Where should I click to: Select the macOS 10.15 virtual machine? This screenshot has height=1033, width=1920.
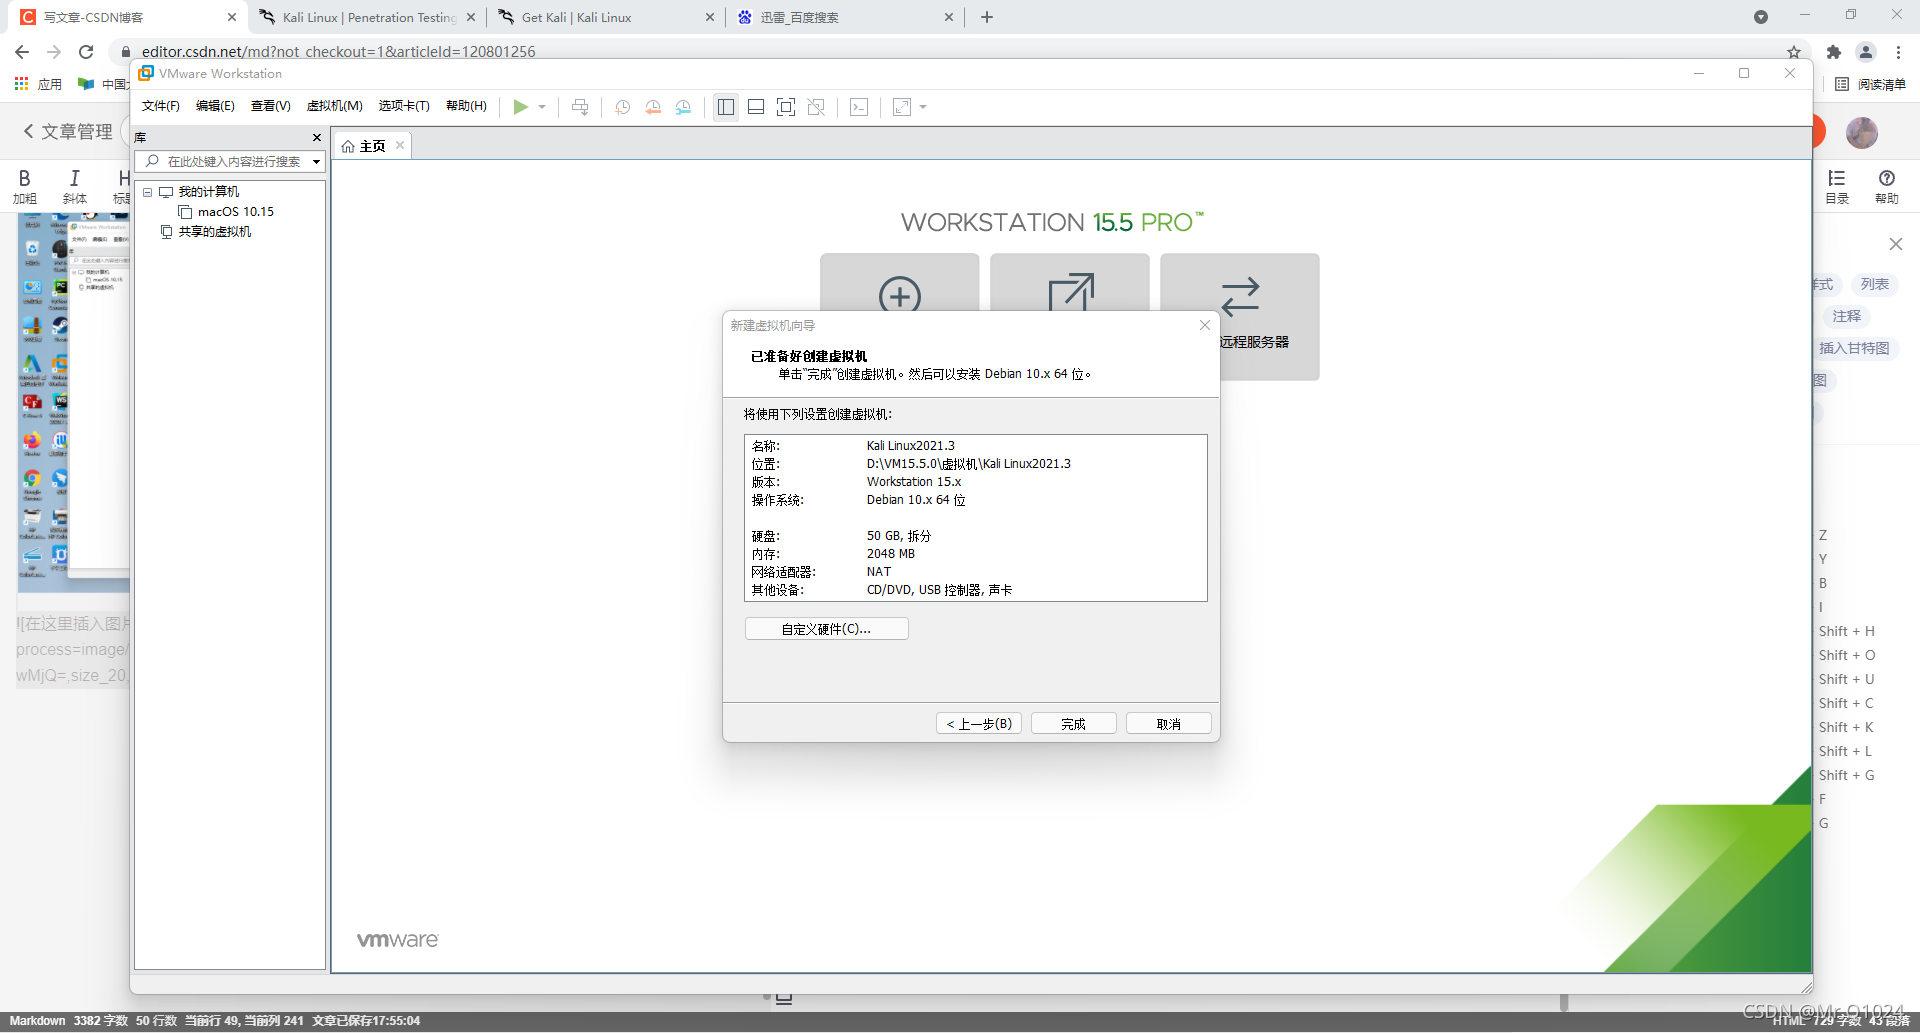point(235,212)
